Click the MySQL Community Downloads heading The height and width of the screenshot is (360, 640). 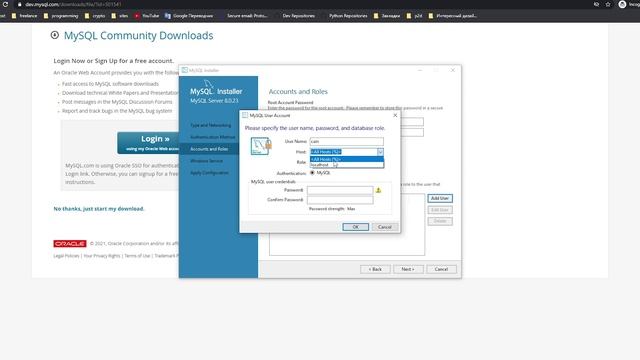click(x=138, y=36)
